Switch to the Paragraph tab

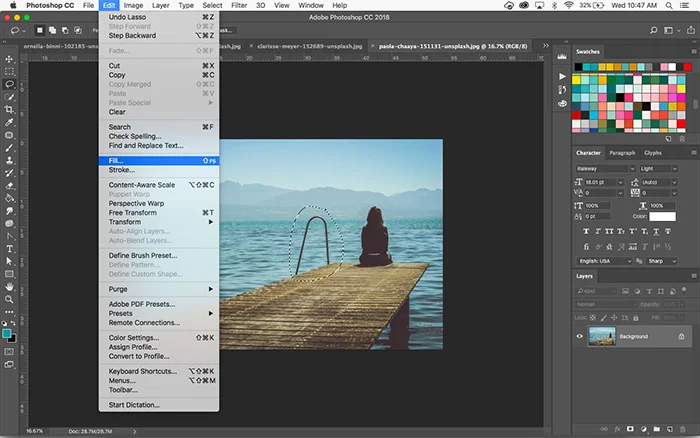click(x=622, y=153)
